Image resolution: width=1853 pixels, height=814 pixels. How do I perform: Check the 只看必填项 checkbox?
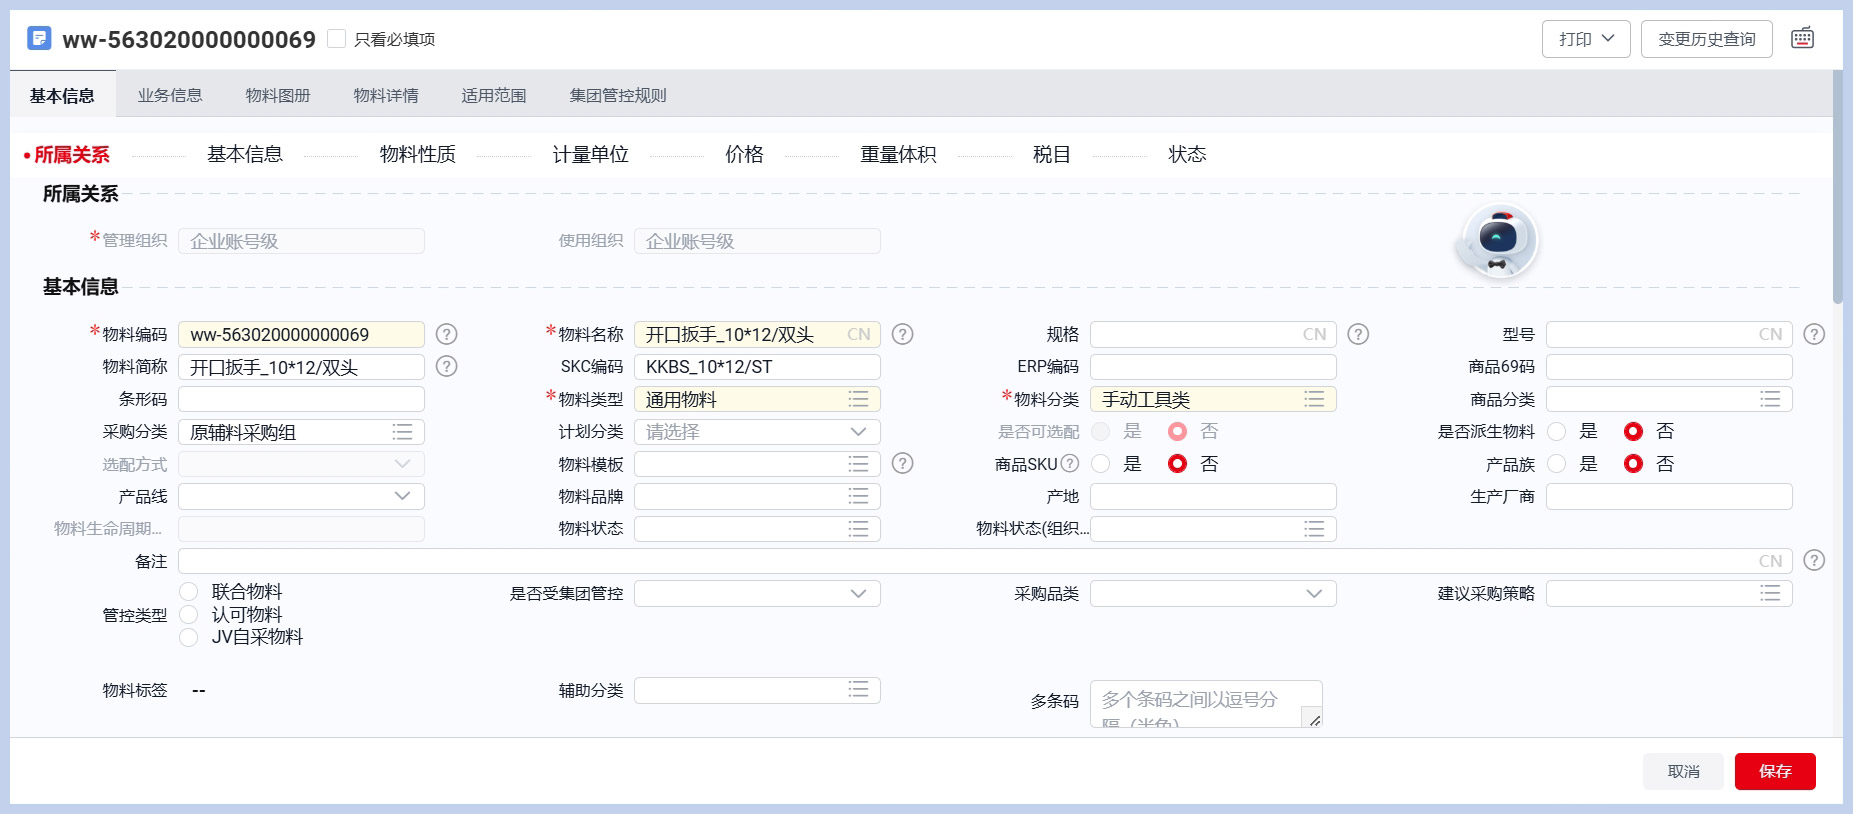pos(337,39)
